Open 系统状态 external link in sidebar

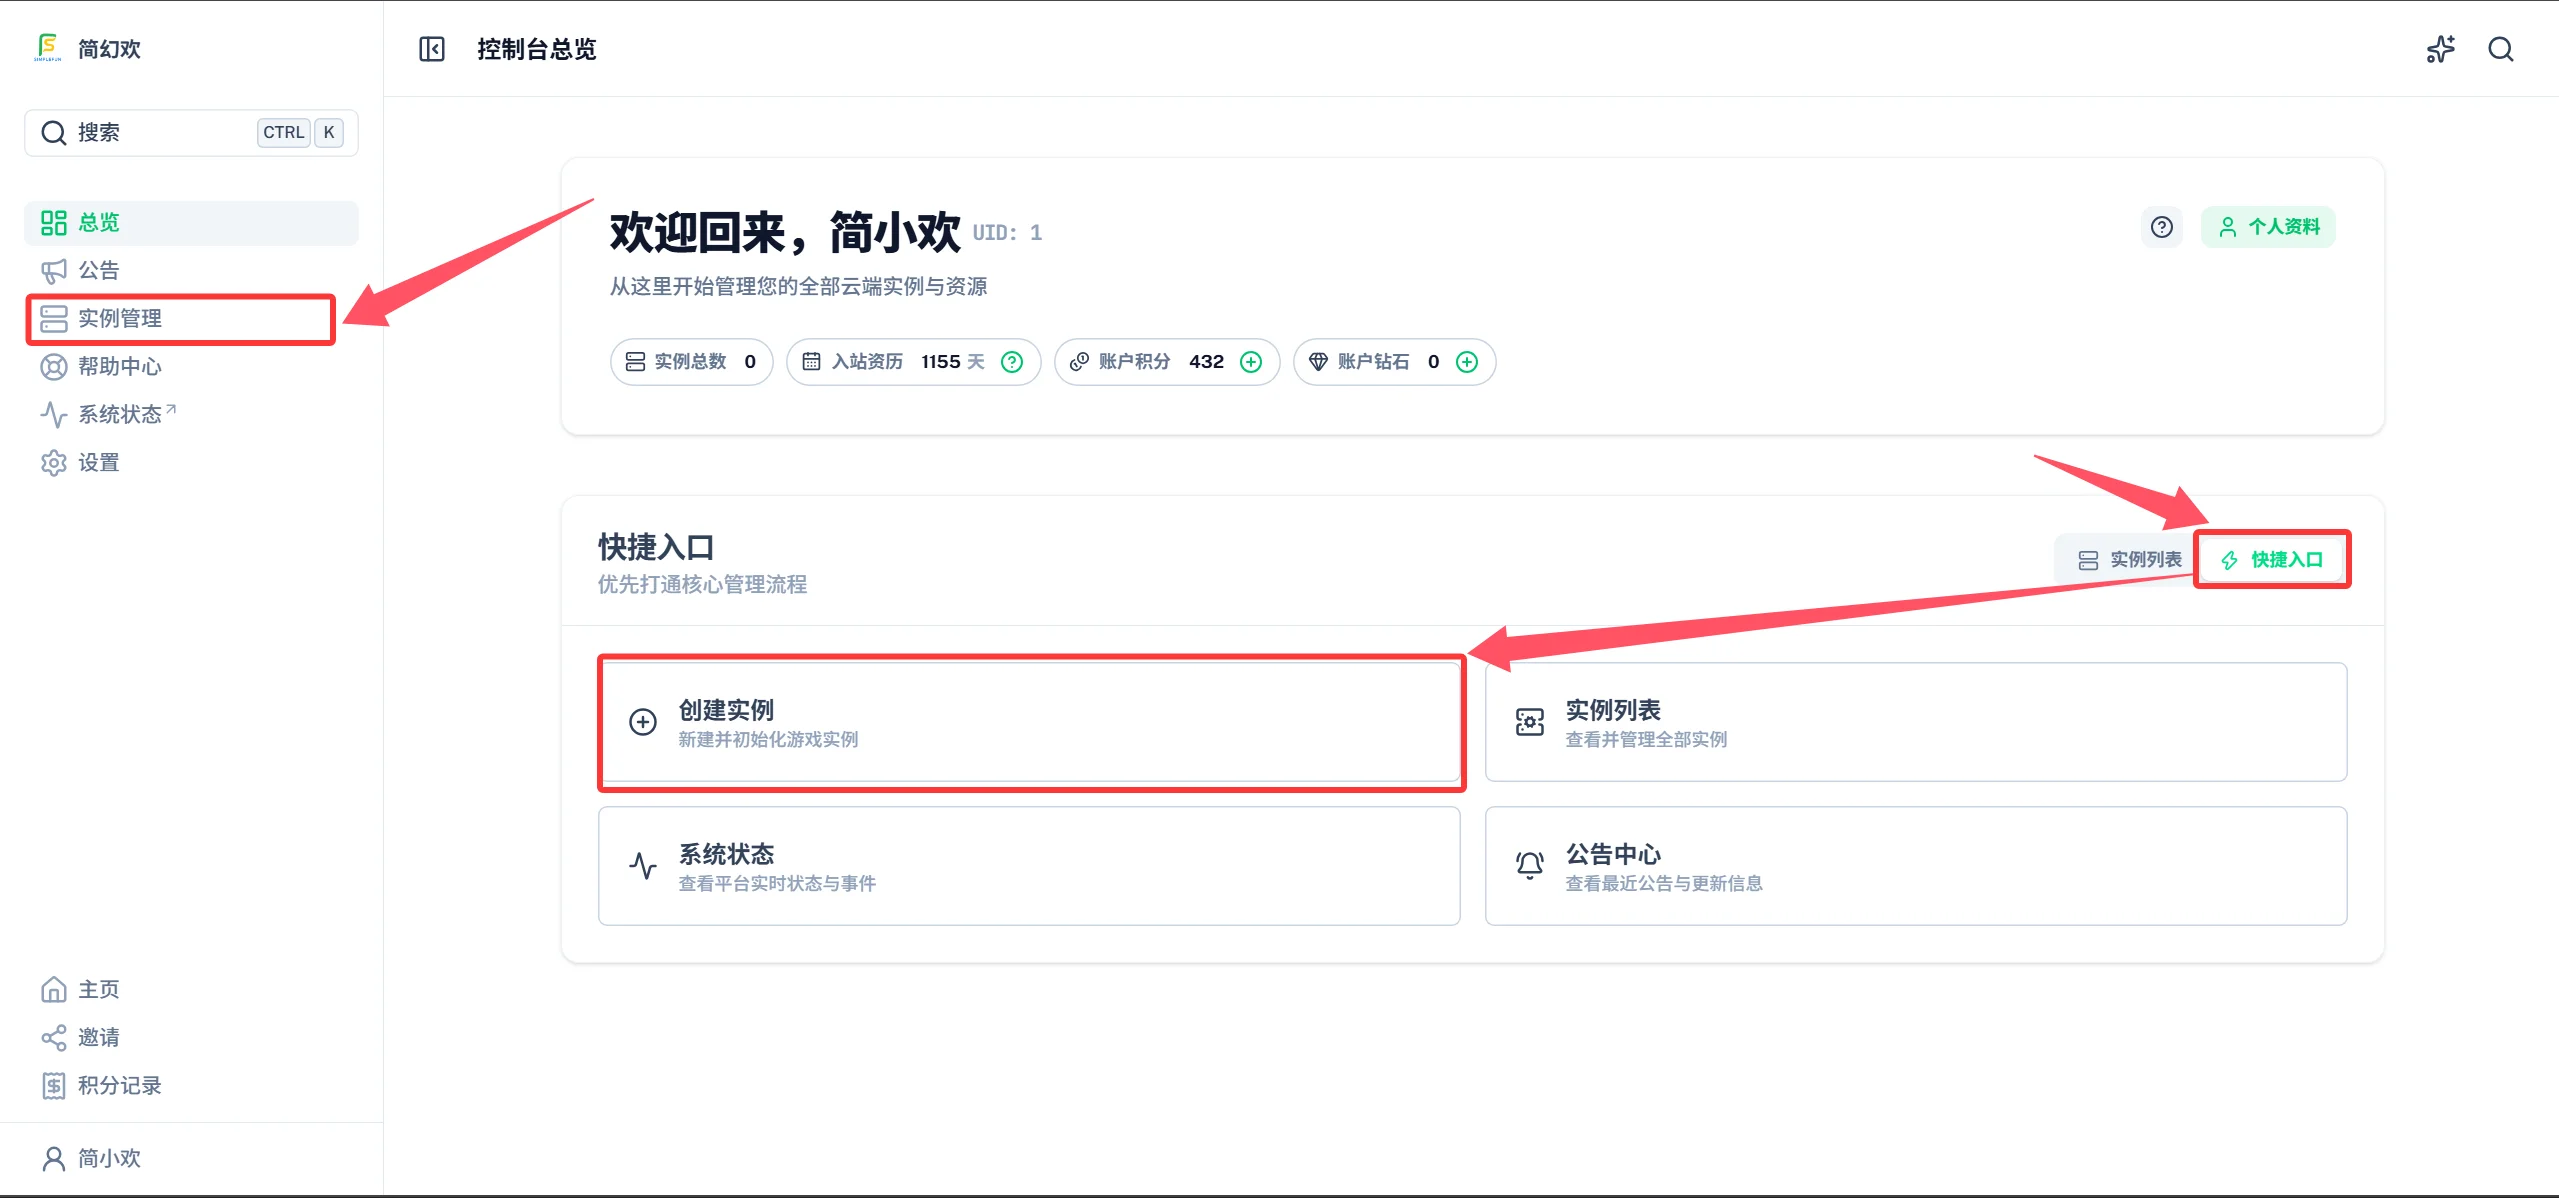191,415
